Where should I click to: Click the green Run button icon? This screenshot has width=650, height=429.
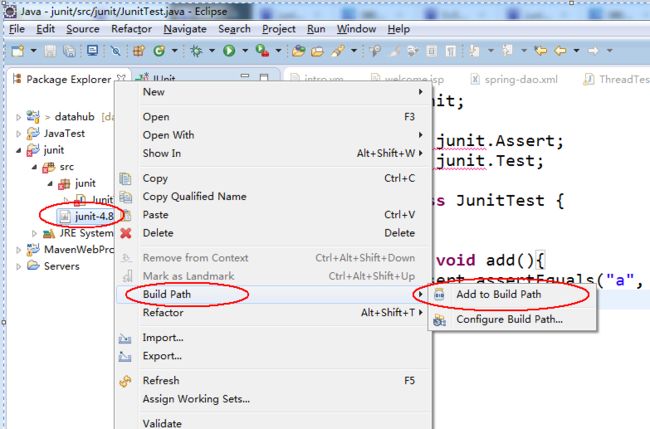229,51
